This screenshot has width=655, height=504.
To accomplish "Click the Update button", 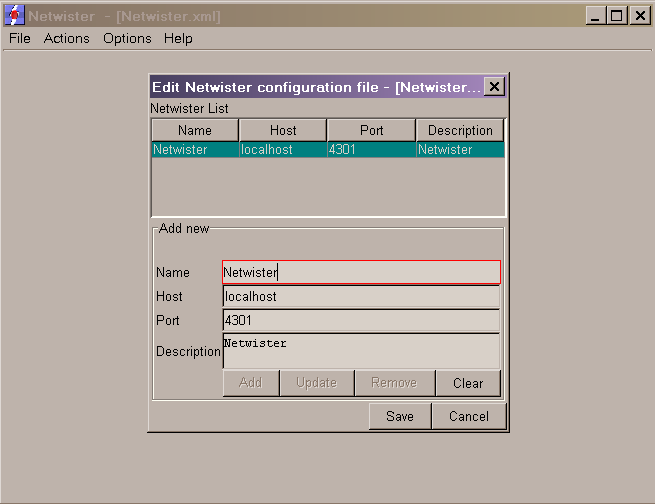I will (x=317, y=382).
